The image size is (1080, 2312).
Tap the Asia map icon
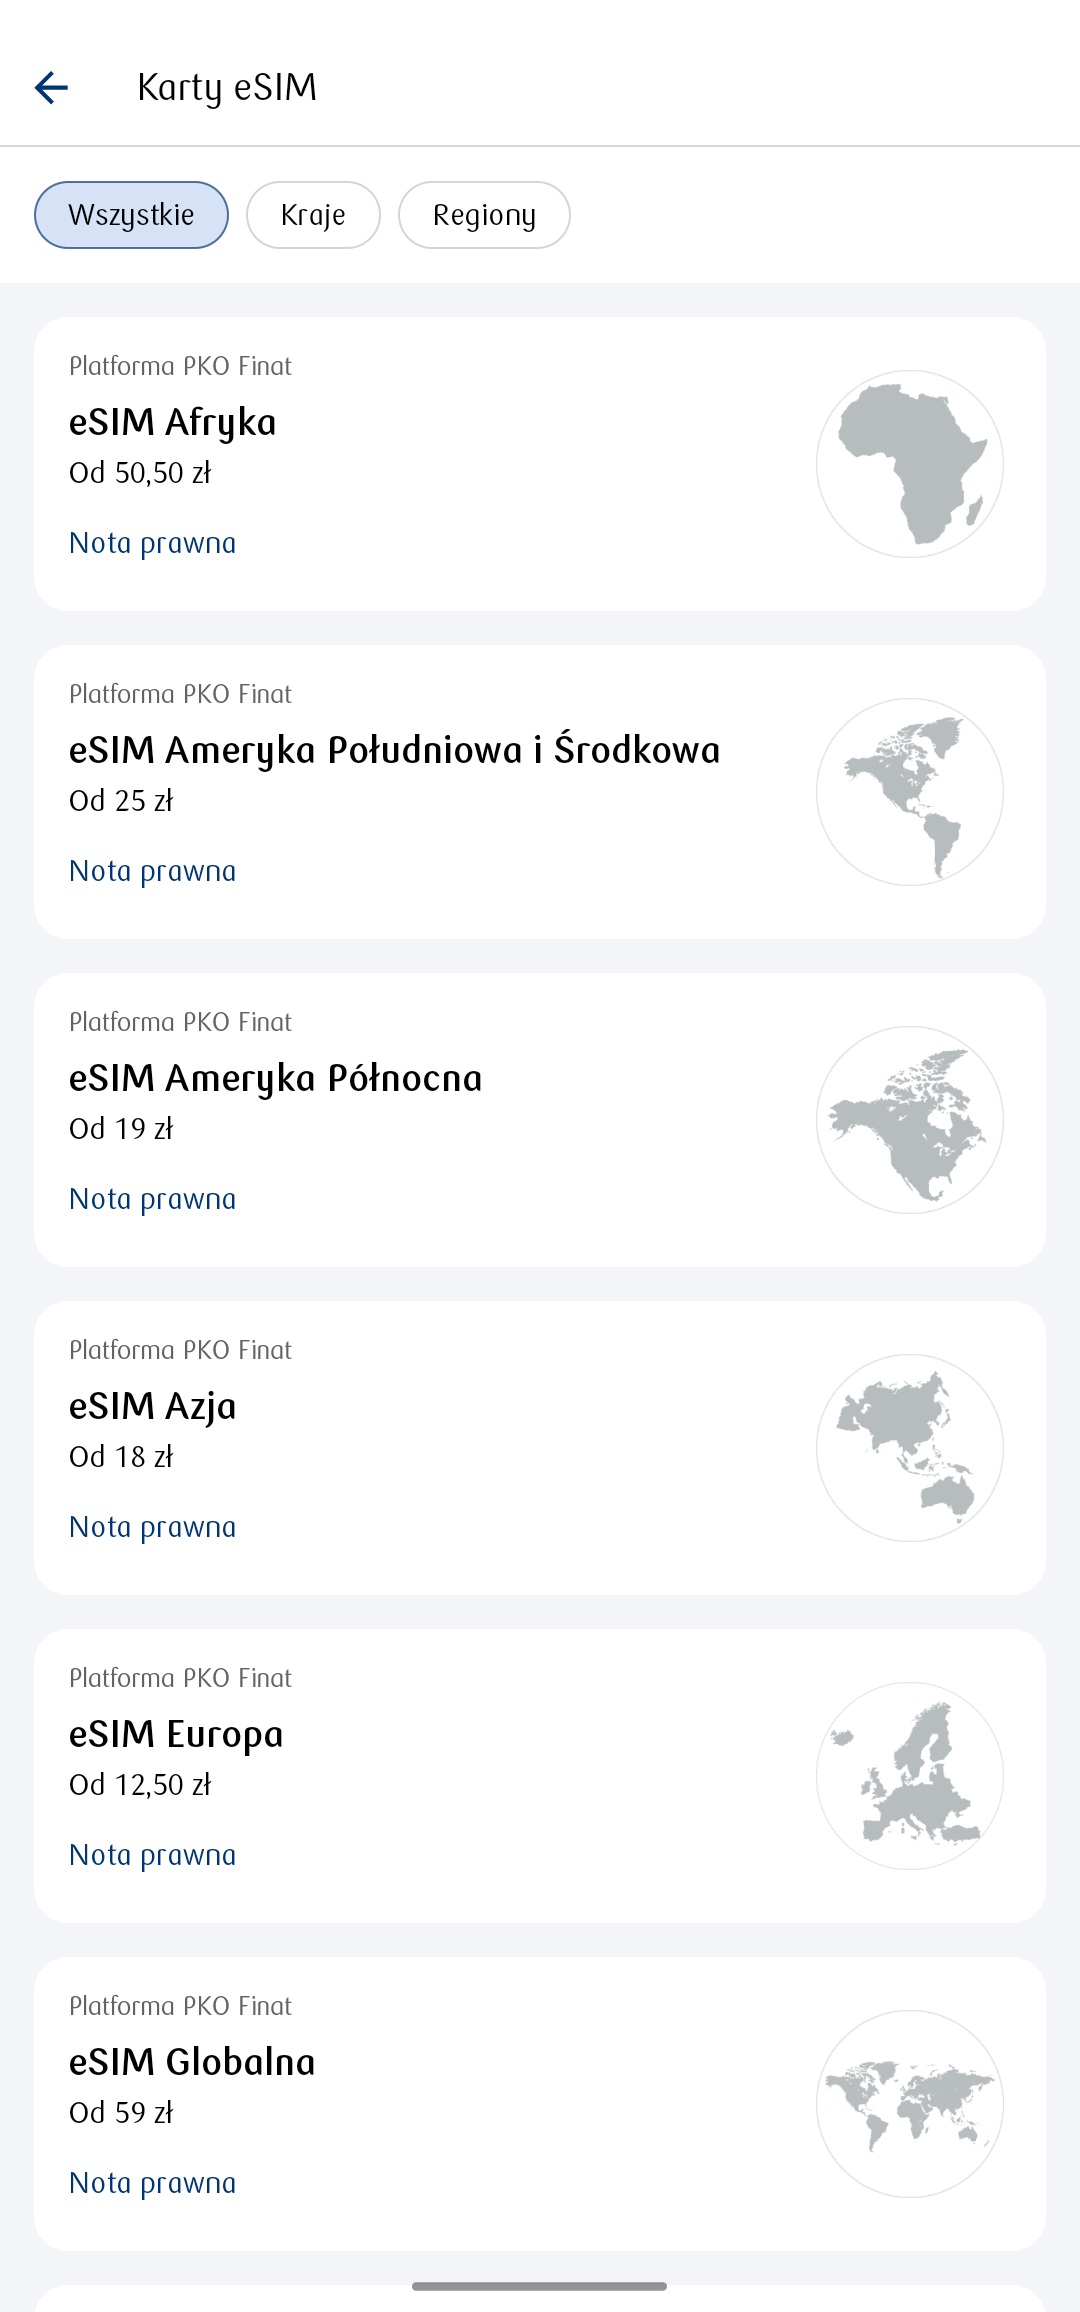click(x=909, y=1448)
